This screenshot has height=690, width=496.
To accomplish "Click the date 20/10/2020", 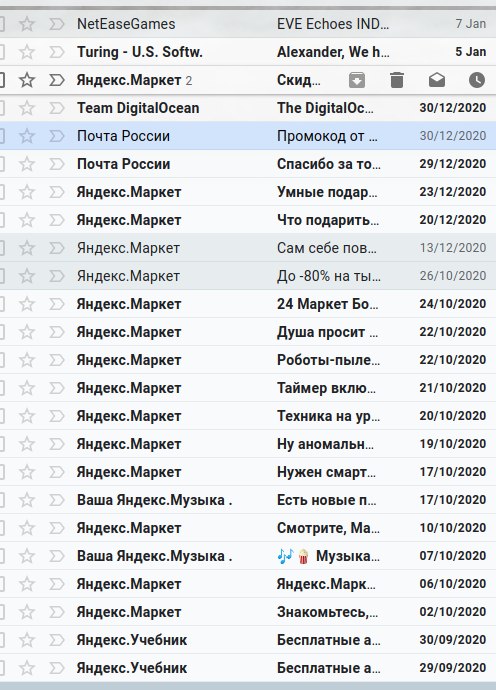I will (452, 416).
